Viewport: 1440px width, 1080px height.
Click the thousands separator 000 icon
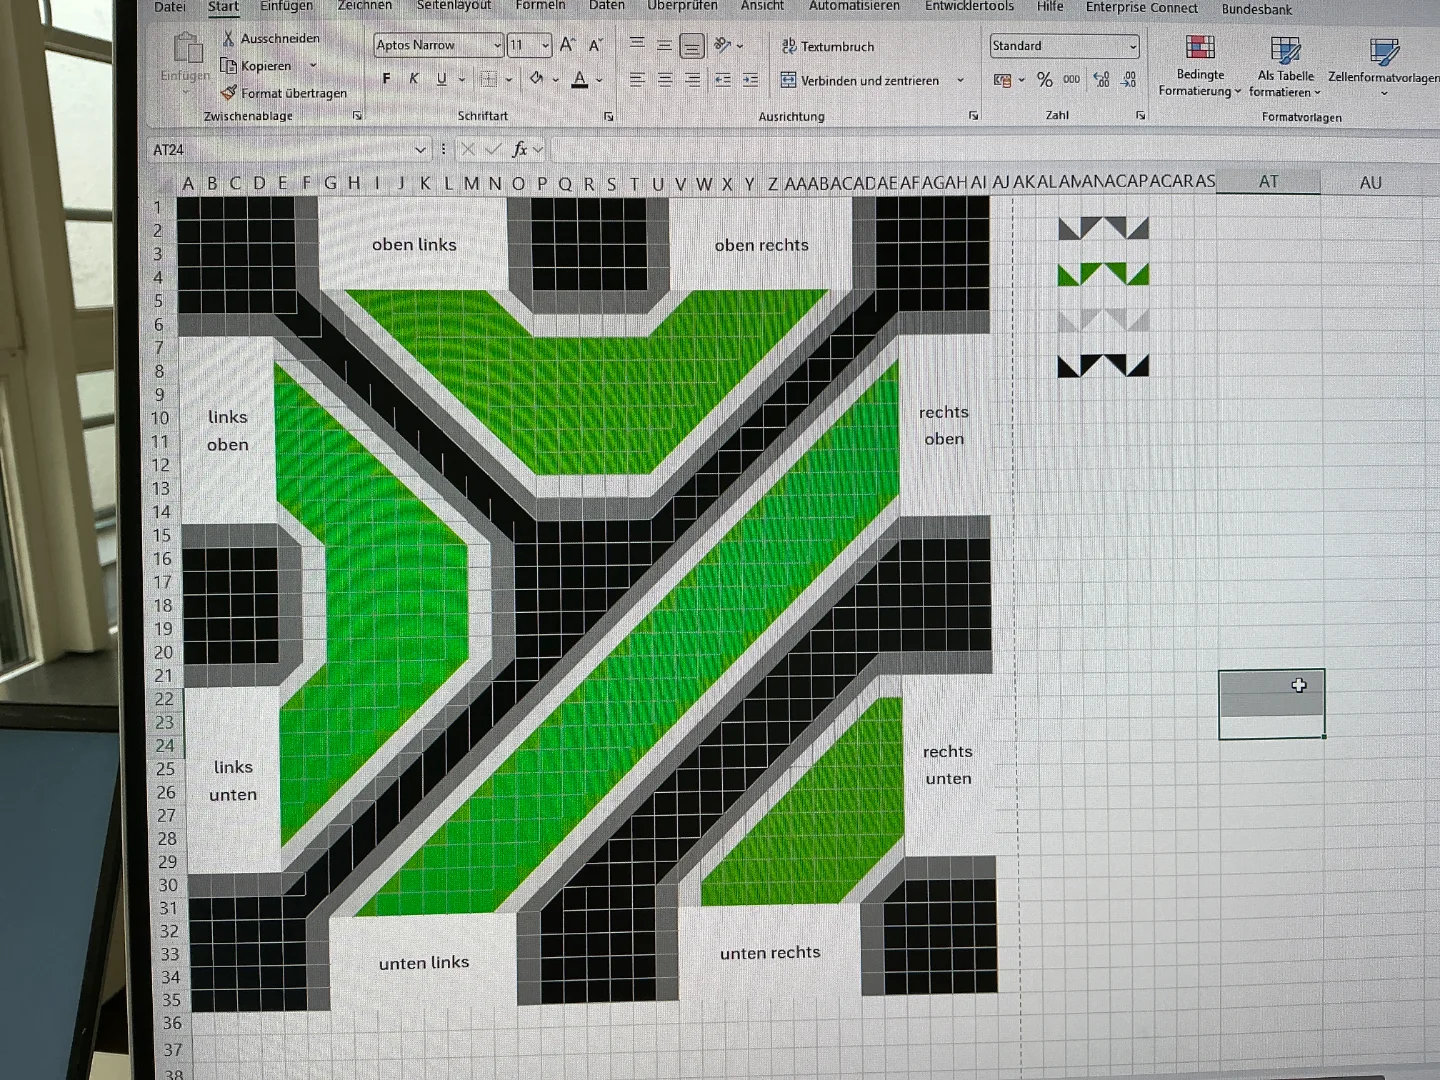point(1072,79)
